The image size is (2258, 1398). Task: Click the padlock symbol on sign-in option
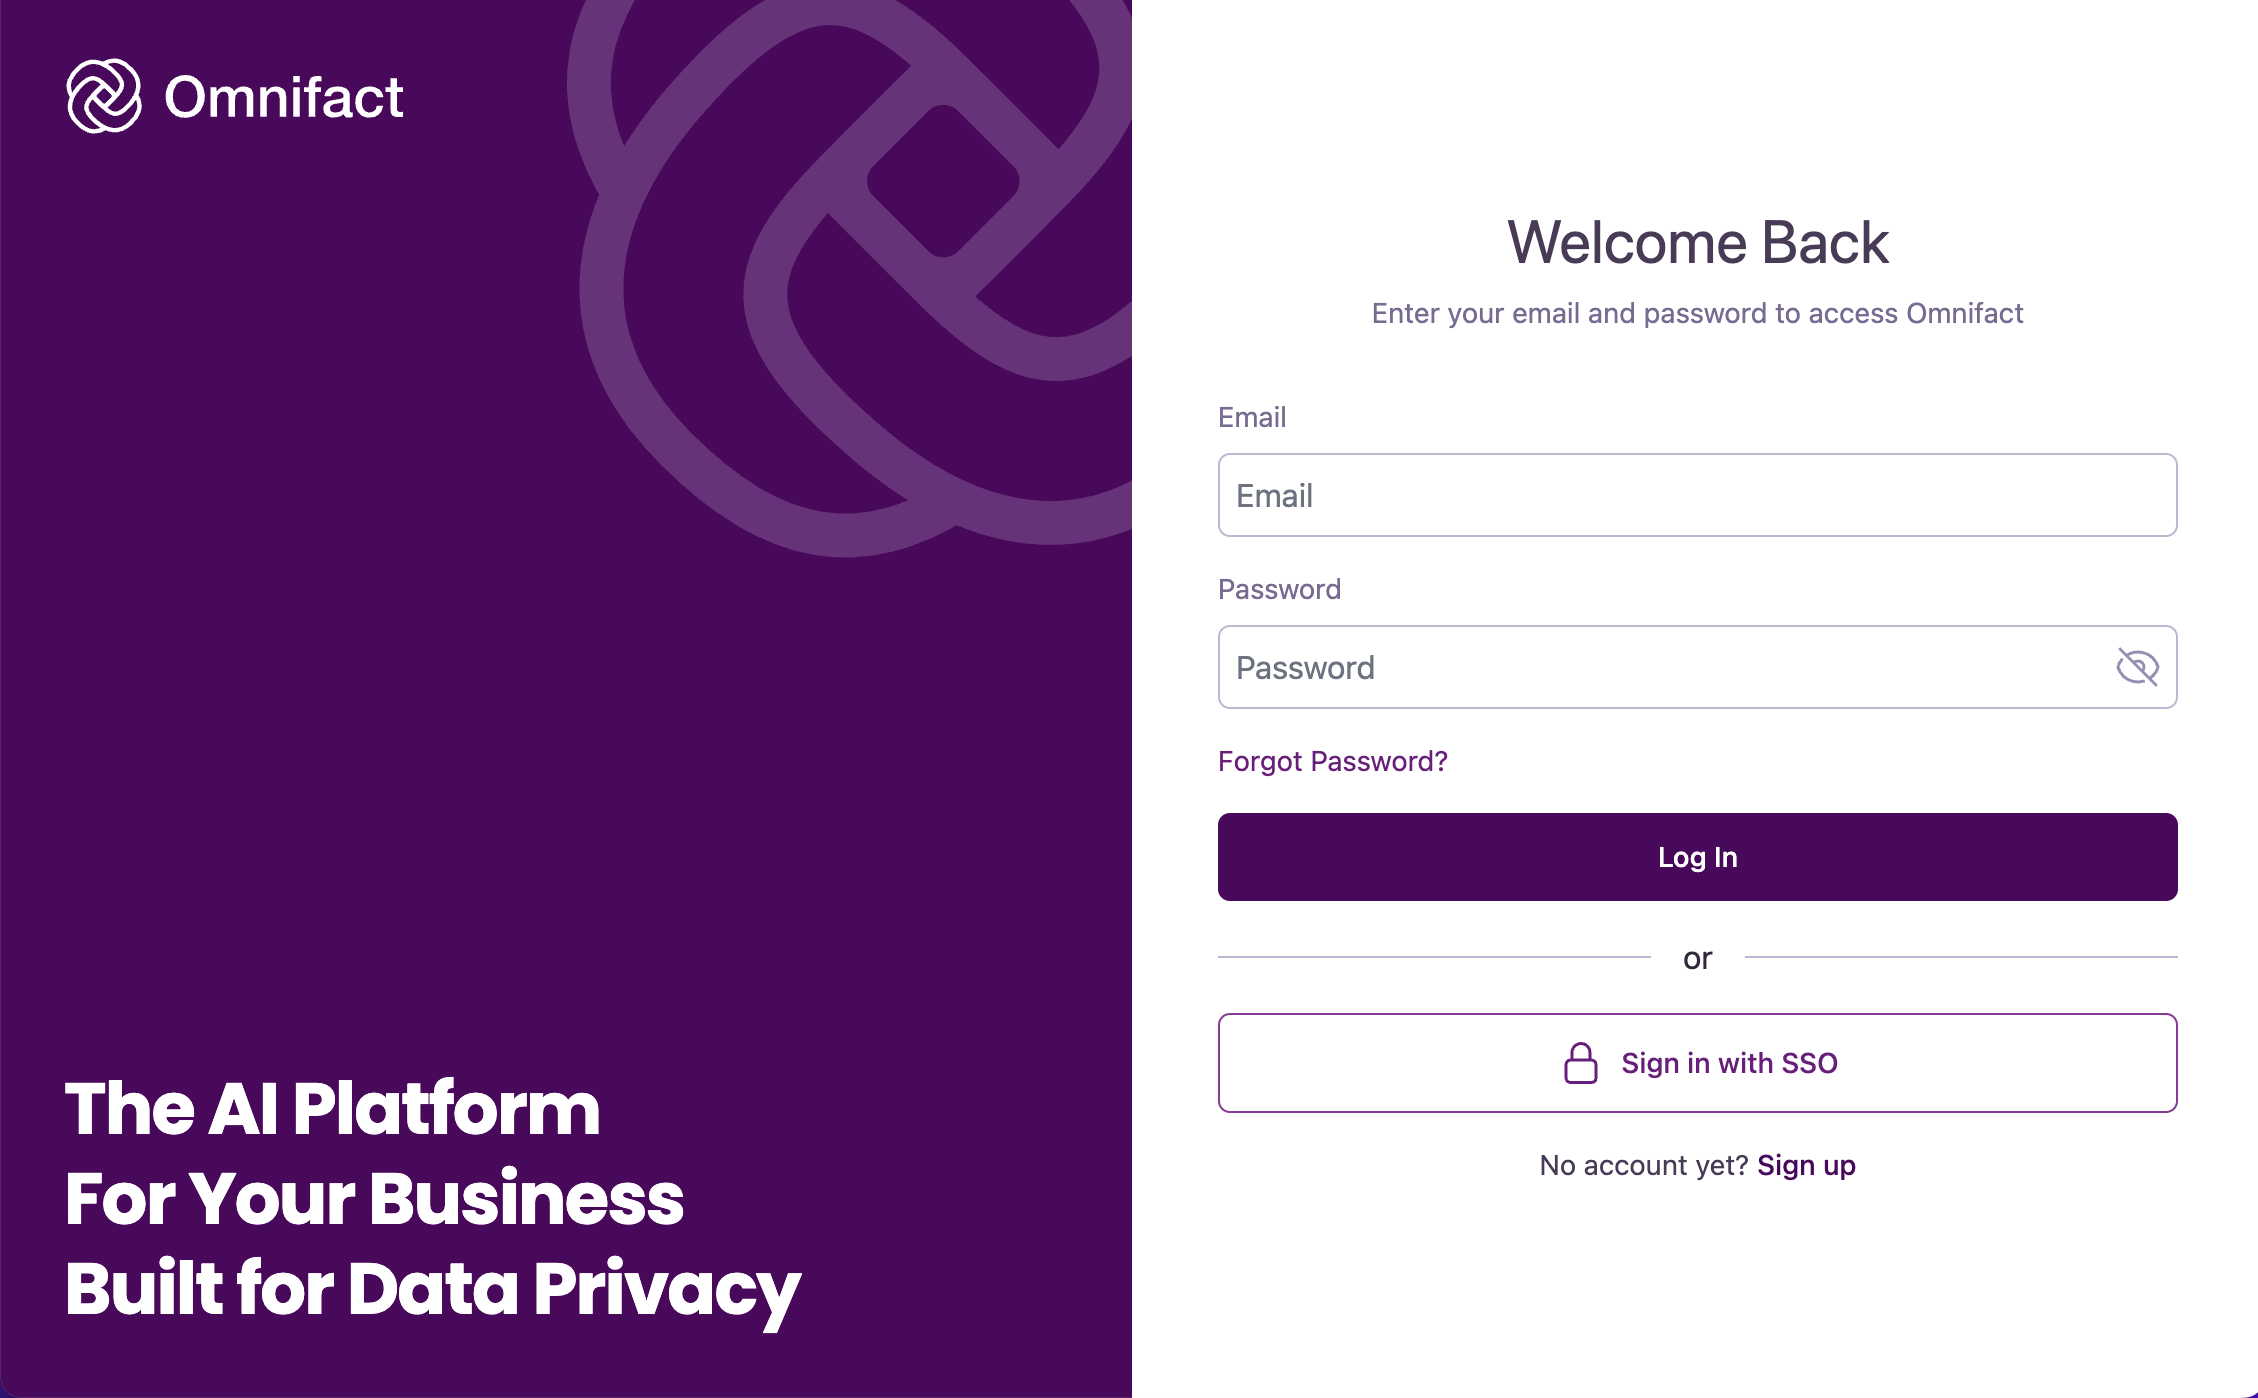point(1581,1062)
